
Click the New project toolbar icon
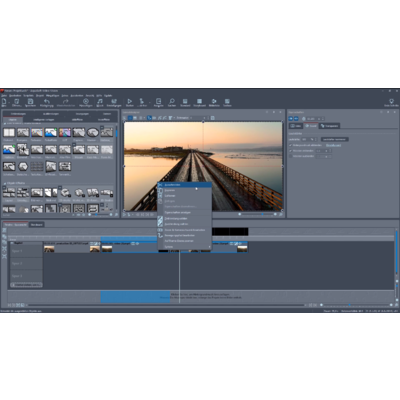4,101
